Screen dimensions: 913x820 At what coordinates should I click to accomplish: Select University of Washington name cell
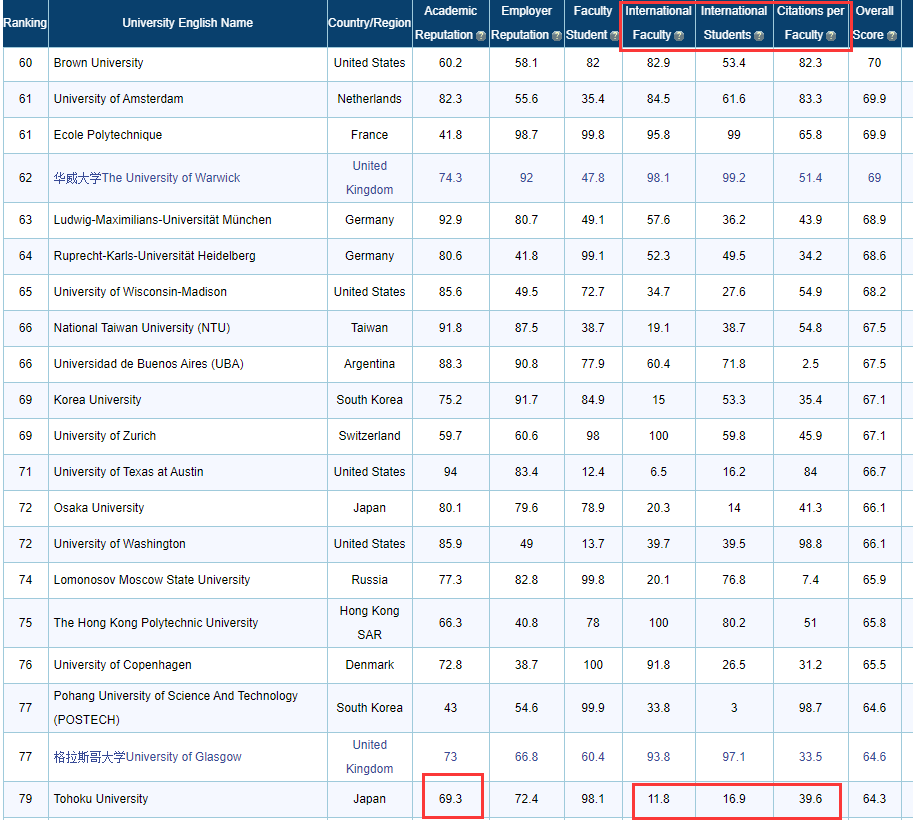coord(187,544)
